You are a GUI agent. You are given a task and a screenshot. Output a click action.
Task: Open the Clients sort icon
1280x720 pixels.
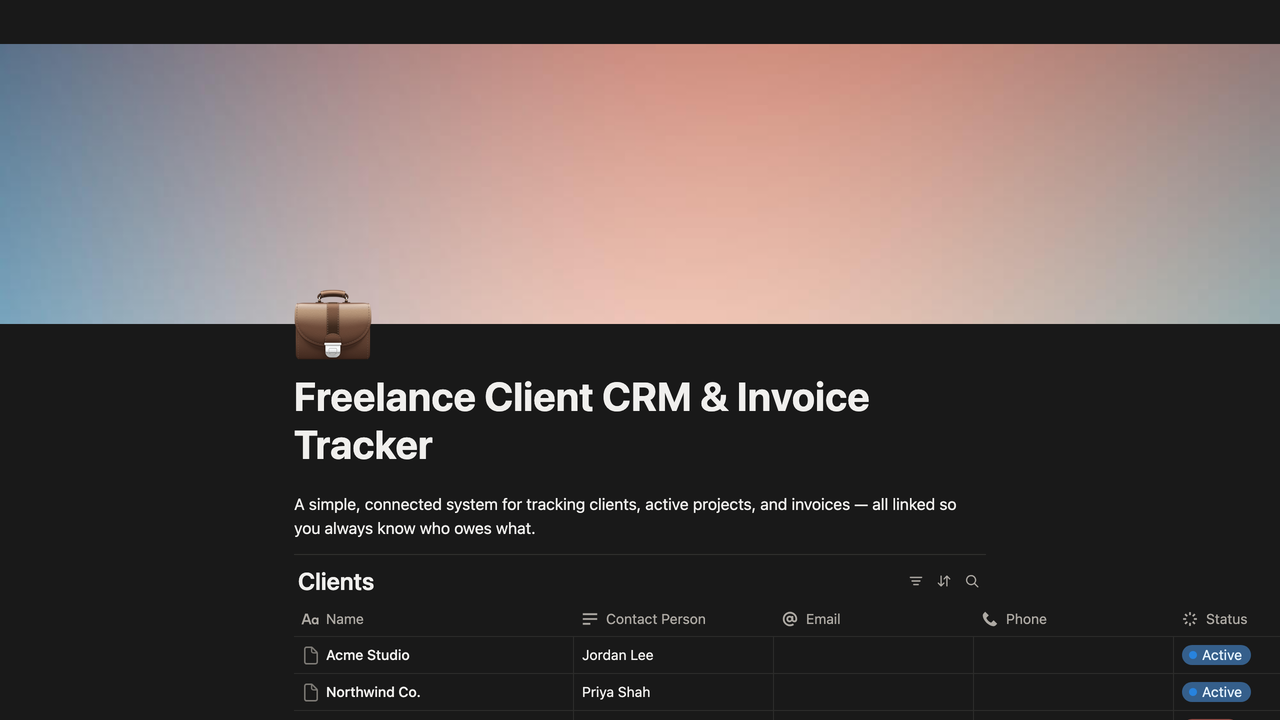pos(944,581)
